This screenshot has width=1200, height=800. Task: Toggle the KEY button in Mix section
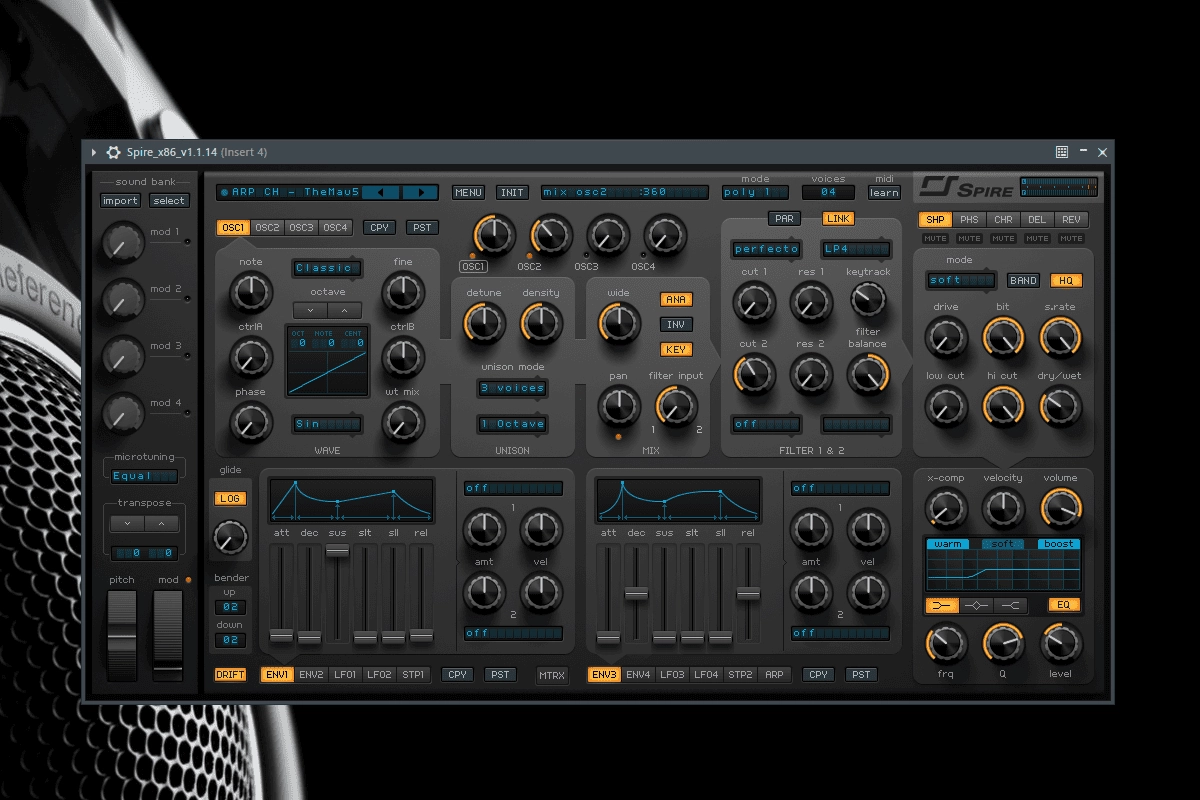[676, 349]
